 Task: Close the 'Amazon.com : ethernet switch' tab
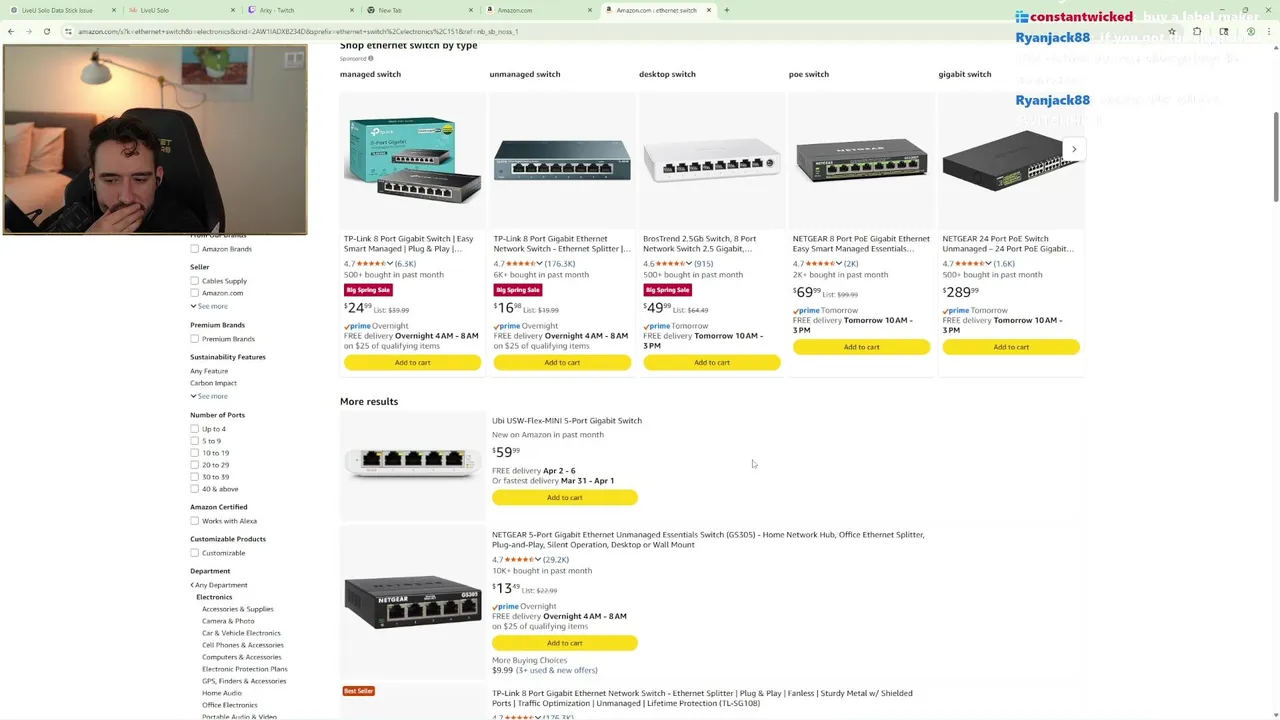[709, 10]
